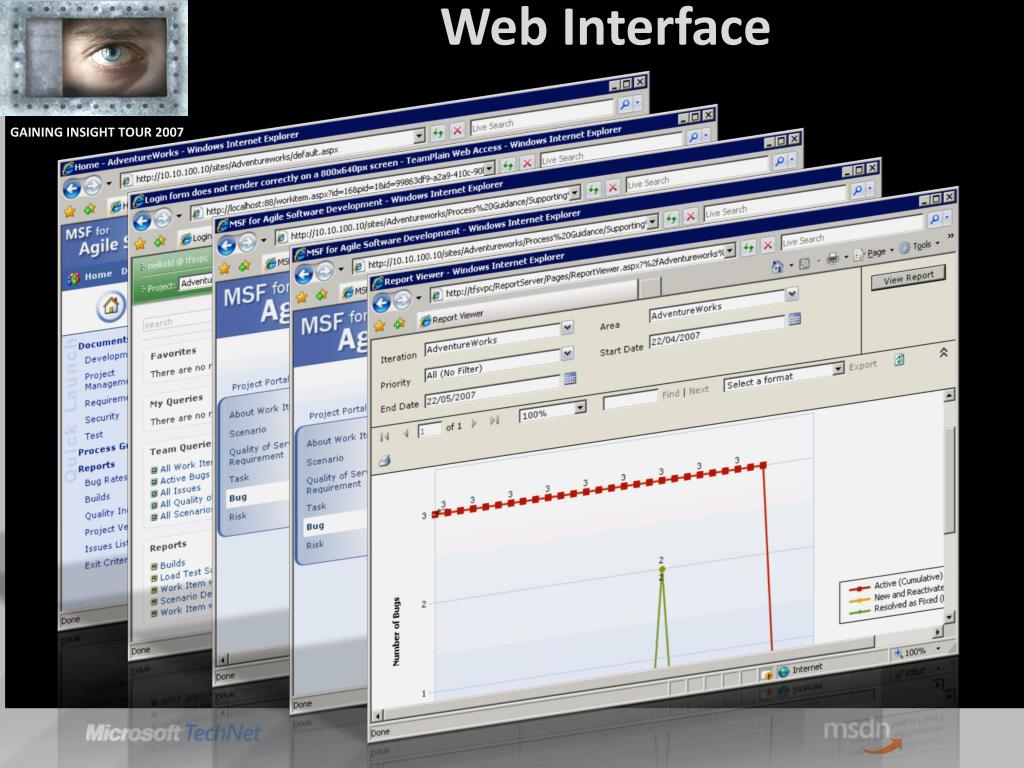Open the Tools menu in IE toolbar
This screenshot has height=768, width=1024.
[x=920, y=246]
